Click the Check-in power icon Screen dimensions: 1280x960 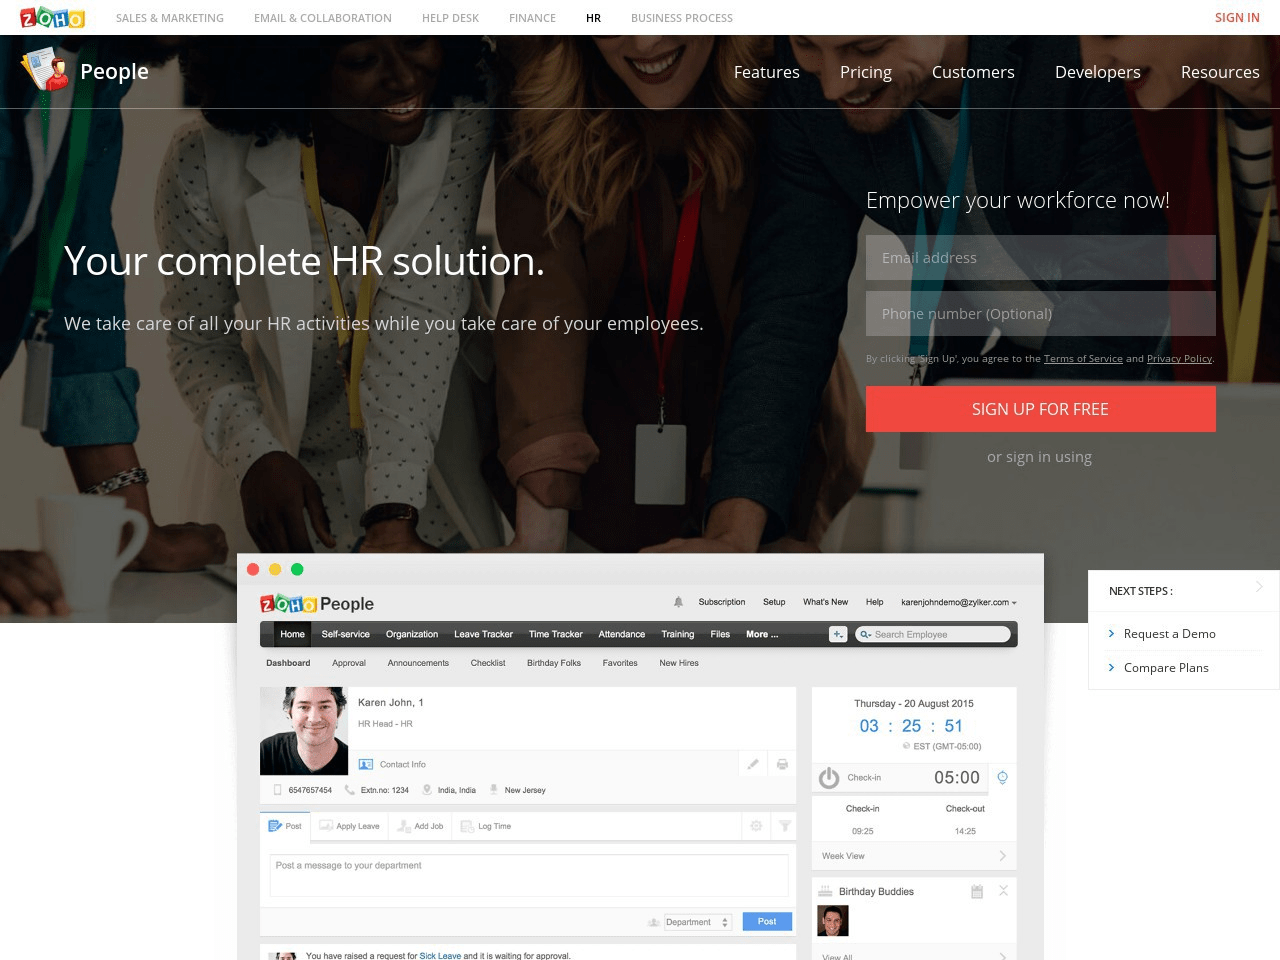pos(829,778)
